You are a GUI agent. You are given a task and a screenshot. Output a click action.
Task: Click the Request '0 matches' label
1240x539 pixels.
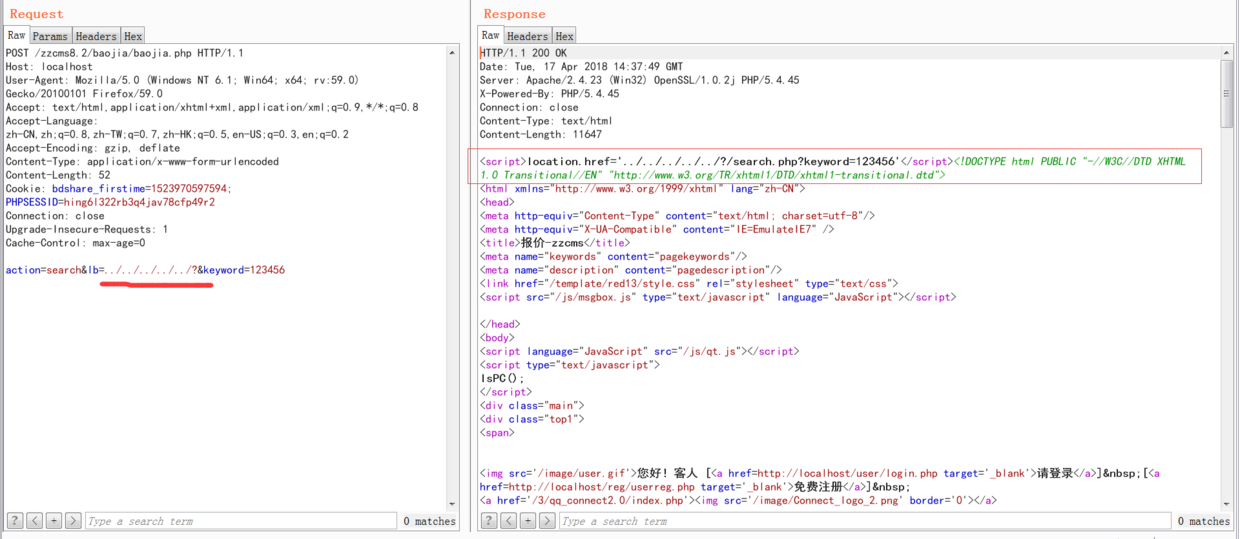tap(429, 521)
